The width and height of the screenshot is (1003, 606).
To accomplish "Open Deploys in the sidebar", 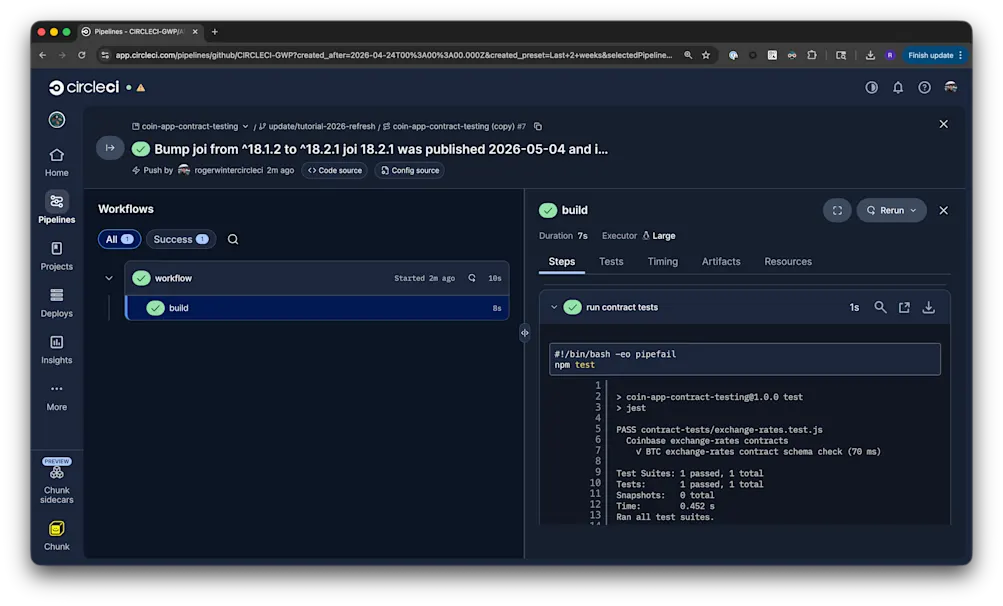I will point(56,303).
